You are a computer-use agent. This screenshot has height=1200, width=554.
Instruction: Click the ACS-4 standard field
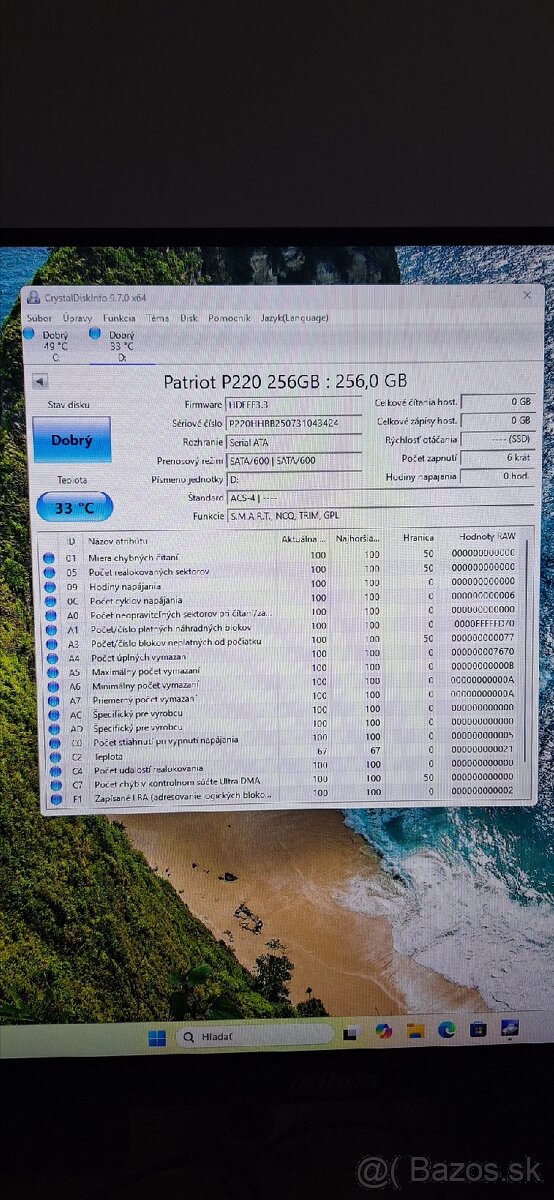click(380, 497)
